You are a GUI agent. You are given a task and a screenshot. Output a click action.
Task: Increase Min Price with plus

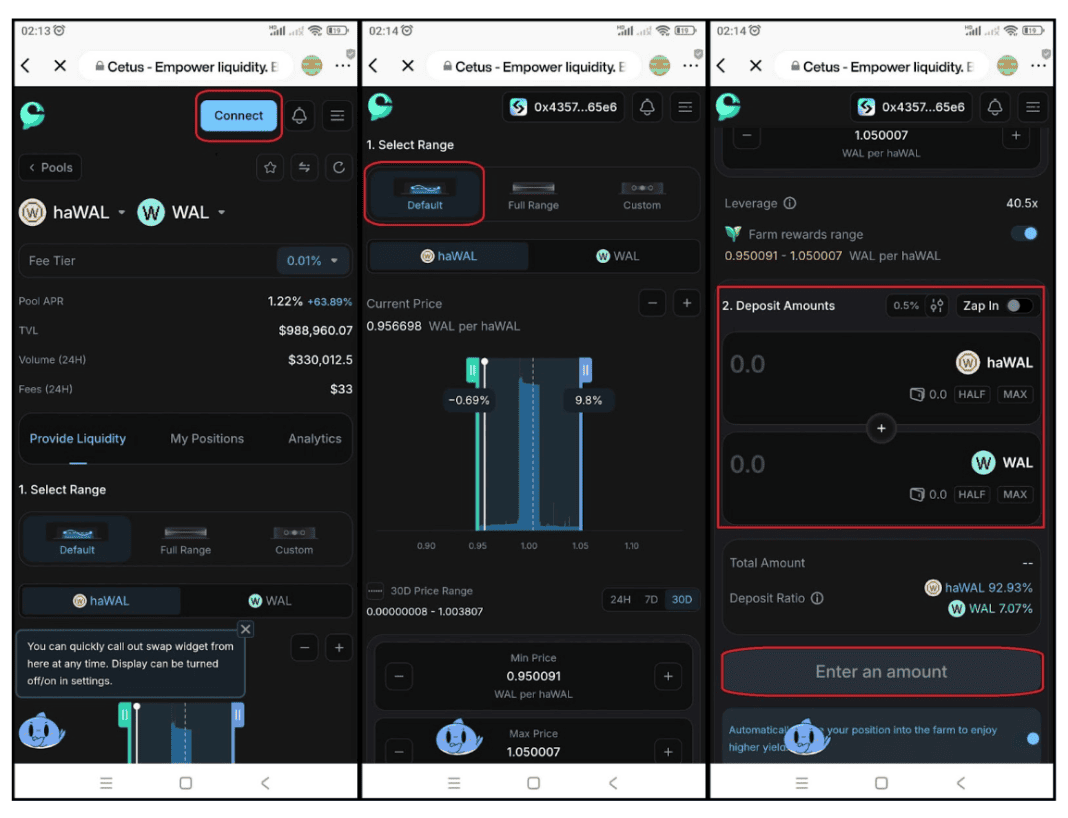pos(668,676)
